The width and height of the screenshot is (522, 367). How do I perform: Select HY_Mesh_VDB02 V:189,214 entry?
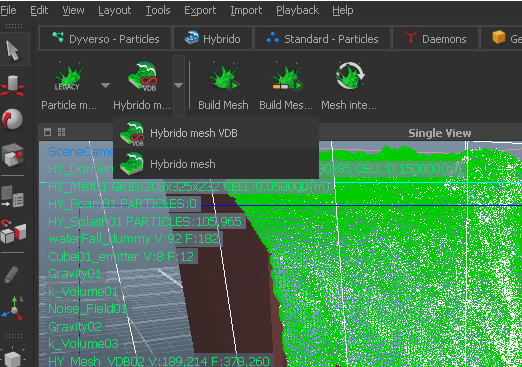pos(159,361)
